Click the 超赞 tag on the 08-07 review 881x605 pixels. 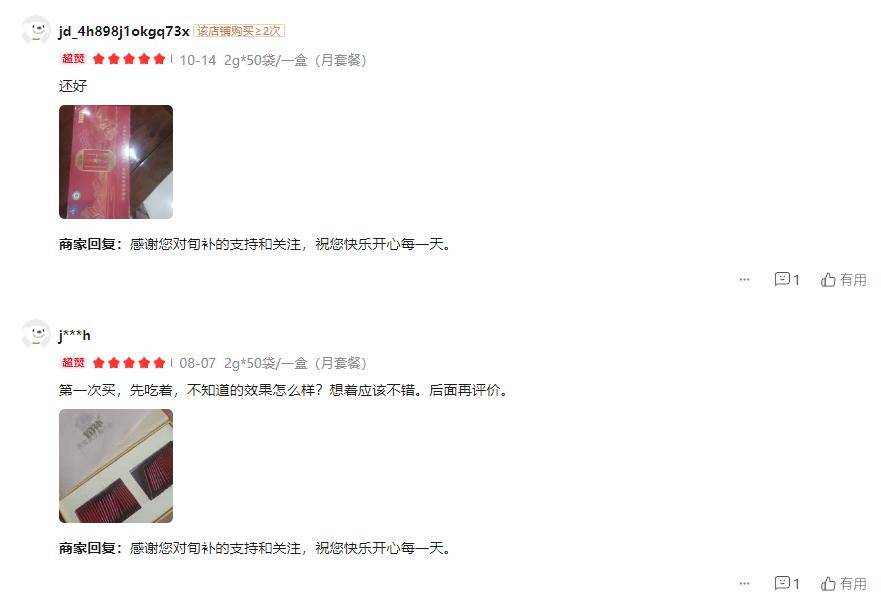(x=73, y=362)
